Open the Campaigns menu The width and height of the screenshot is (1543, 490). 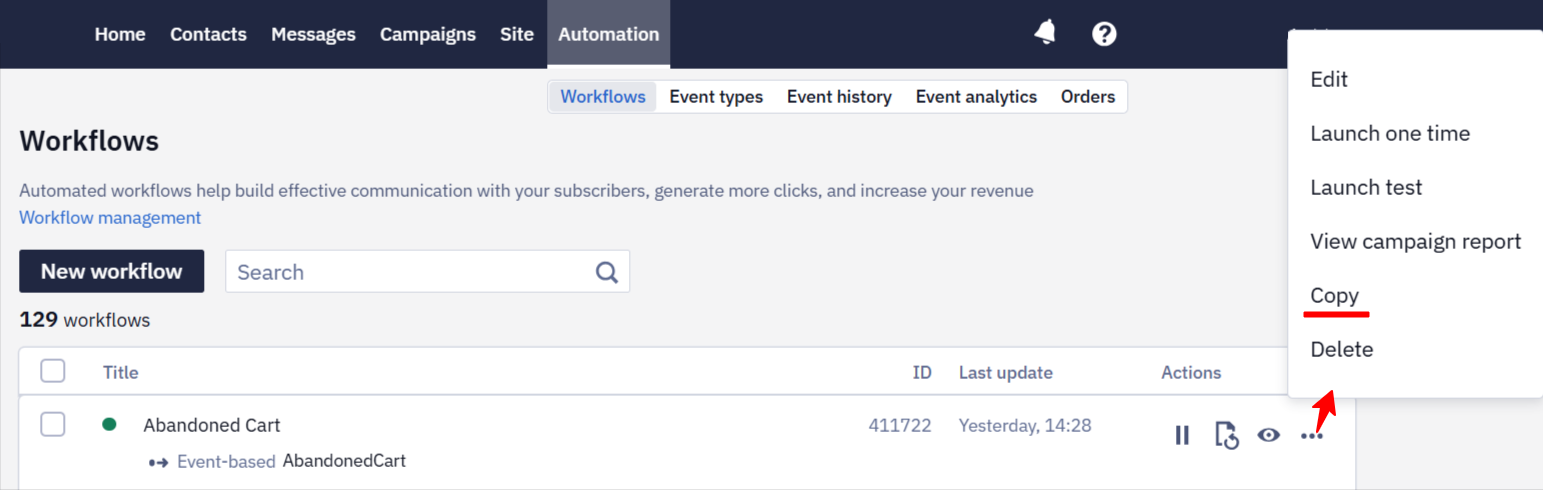428,34
